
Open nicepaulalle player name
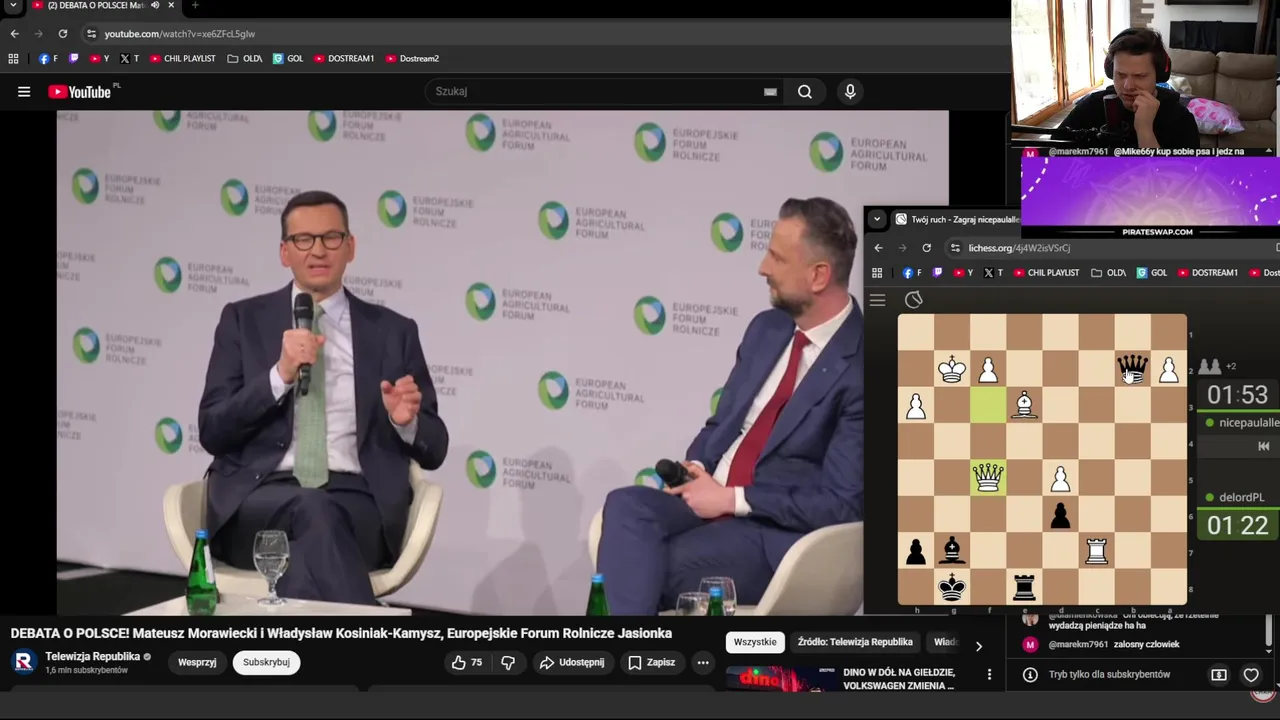[x=1249, y=423]
